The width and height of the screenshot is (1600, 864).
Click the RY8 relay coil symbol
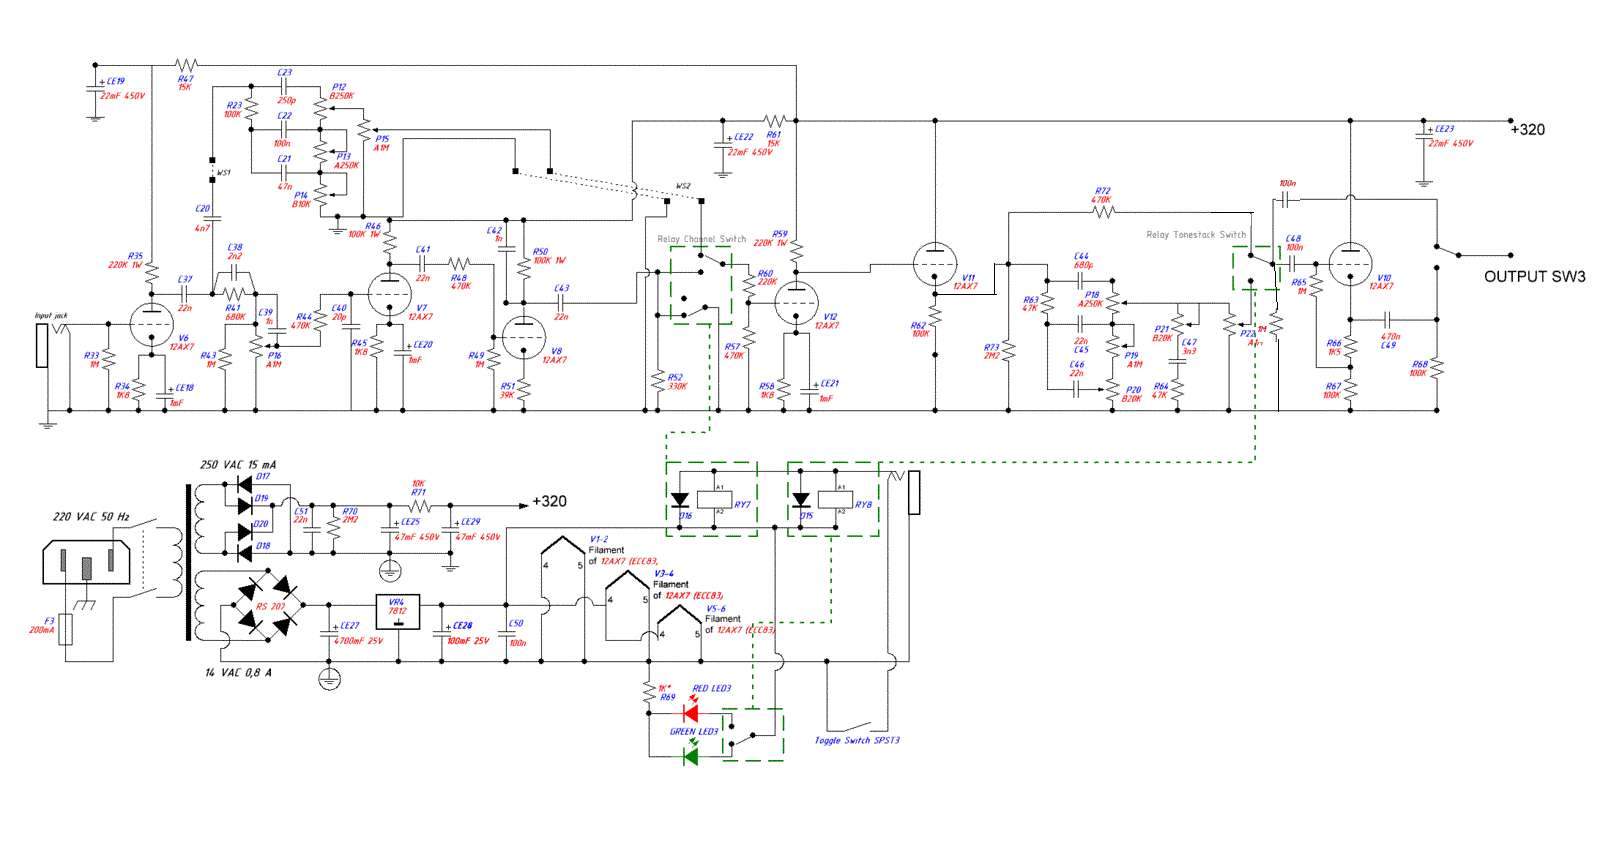[x=833, y=499]
